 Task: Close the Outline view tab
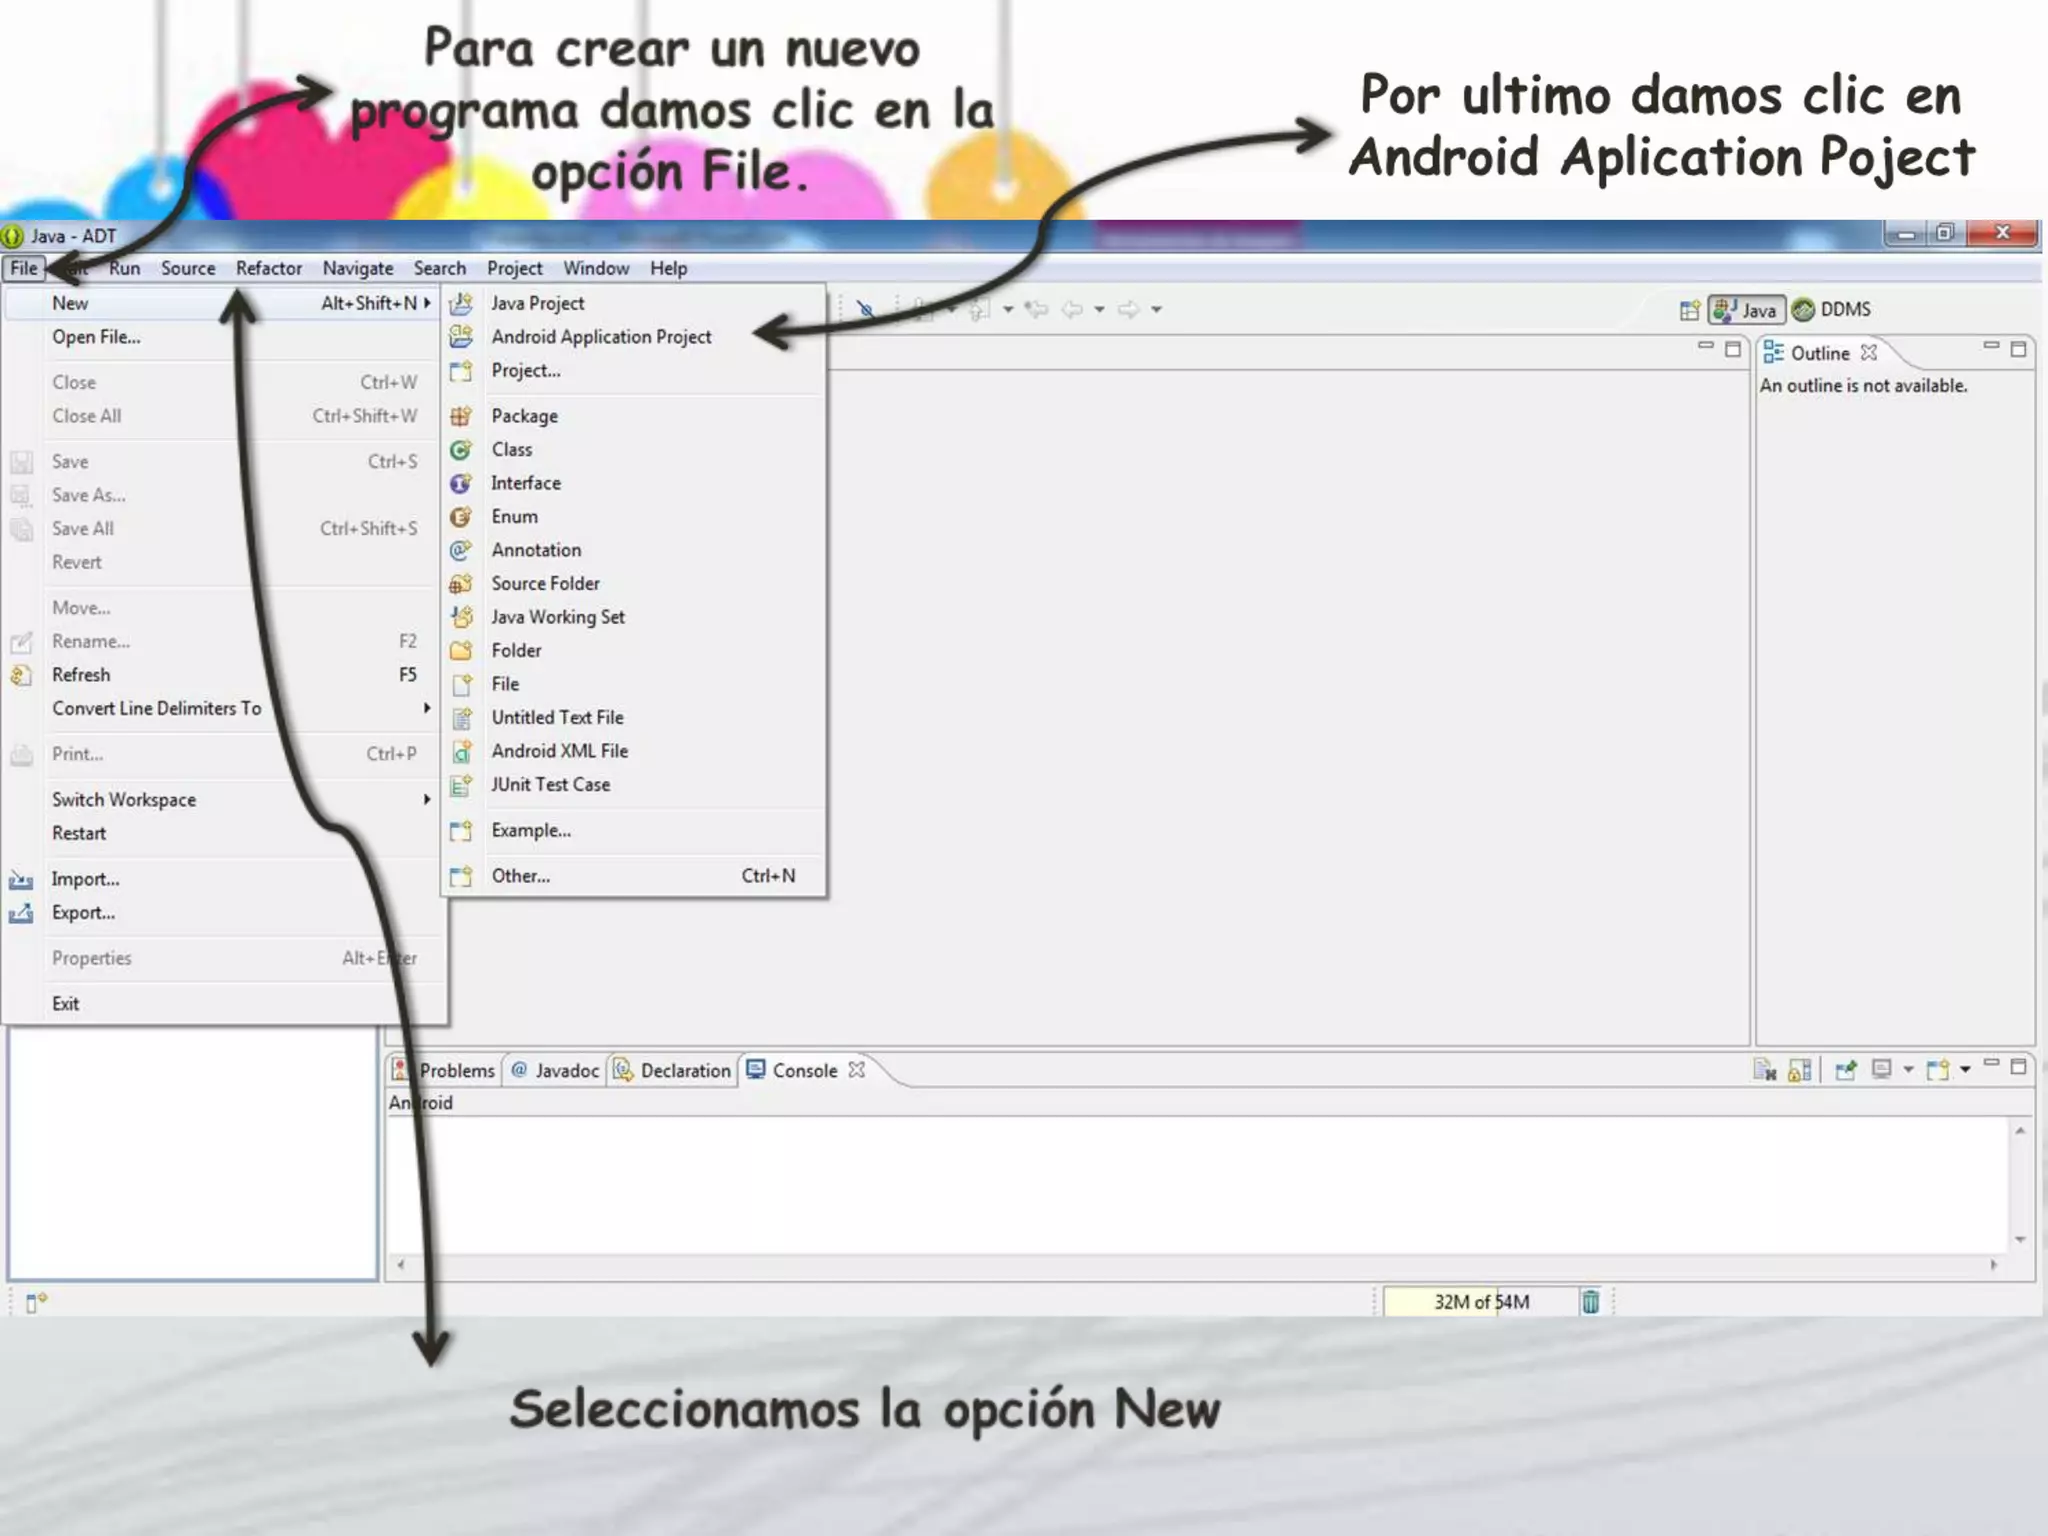coord(1869,353)
